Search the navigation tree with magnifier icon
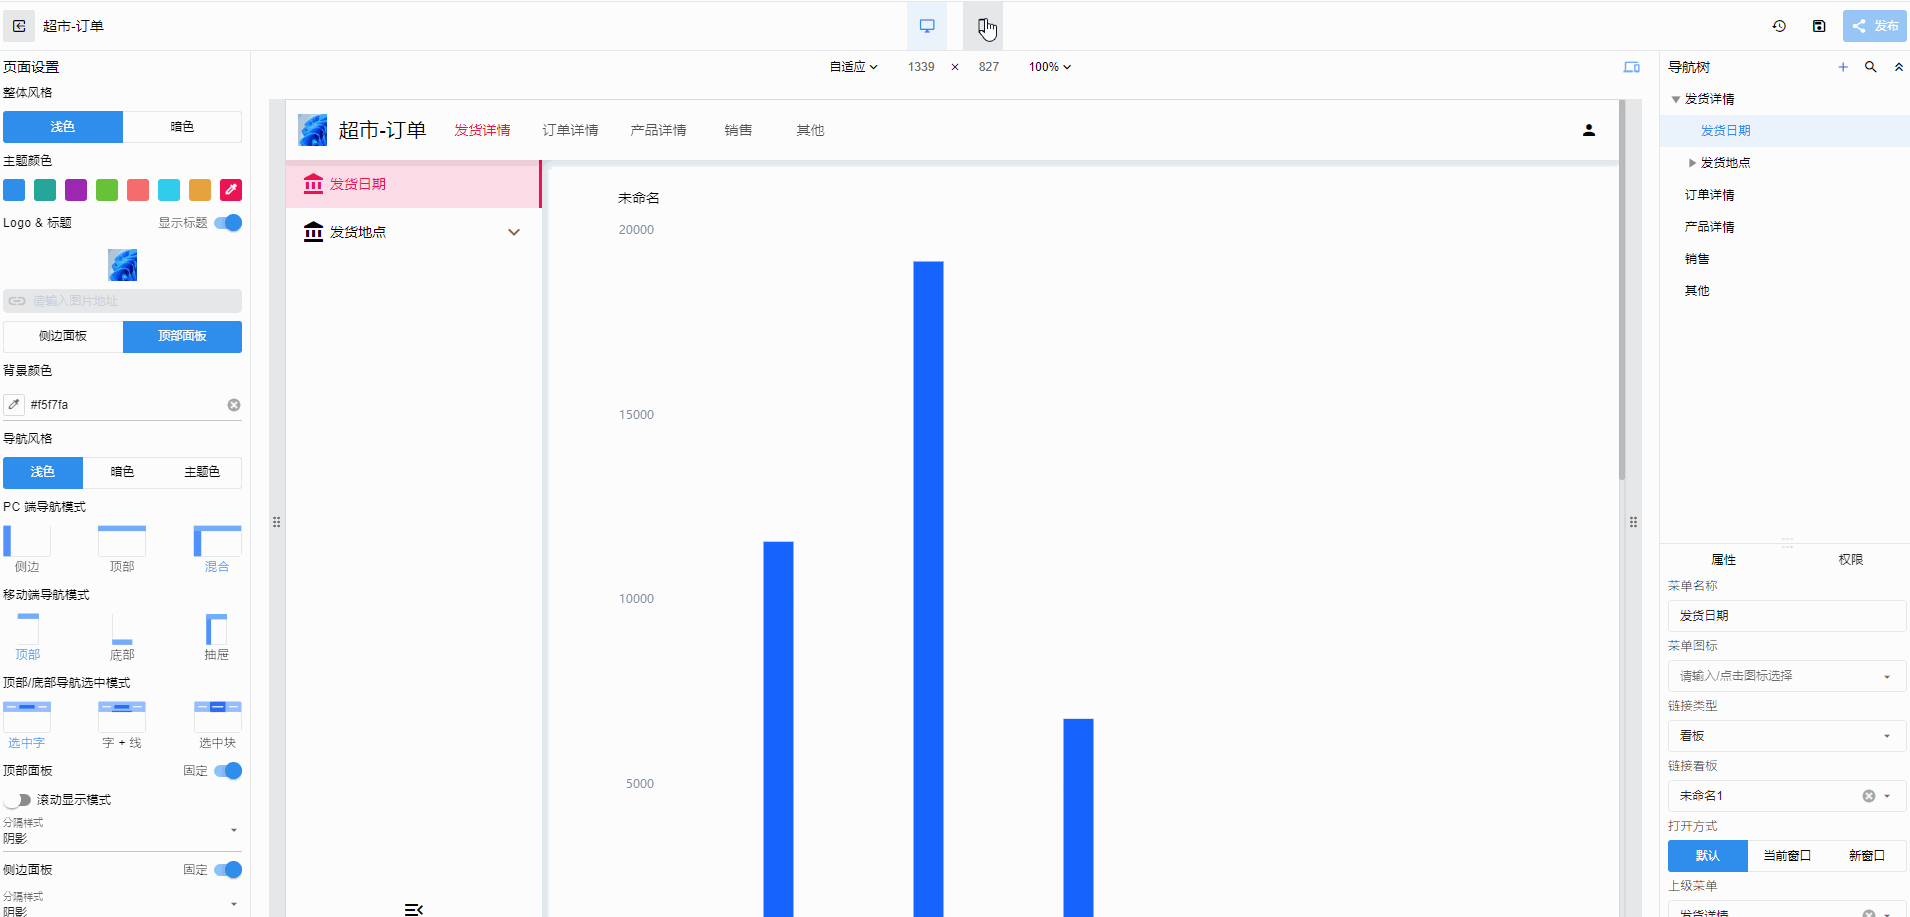 coord(1870,67)
